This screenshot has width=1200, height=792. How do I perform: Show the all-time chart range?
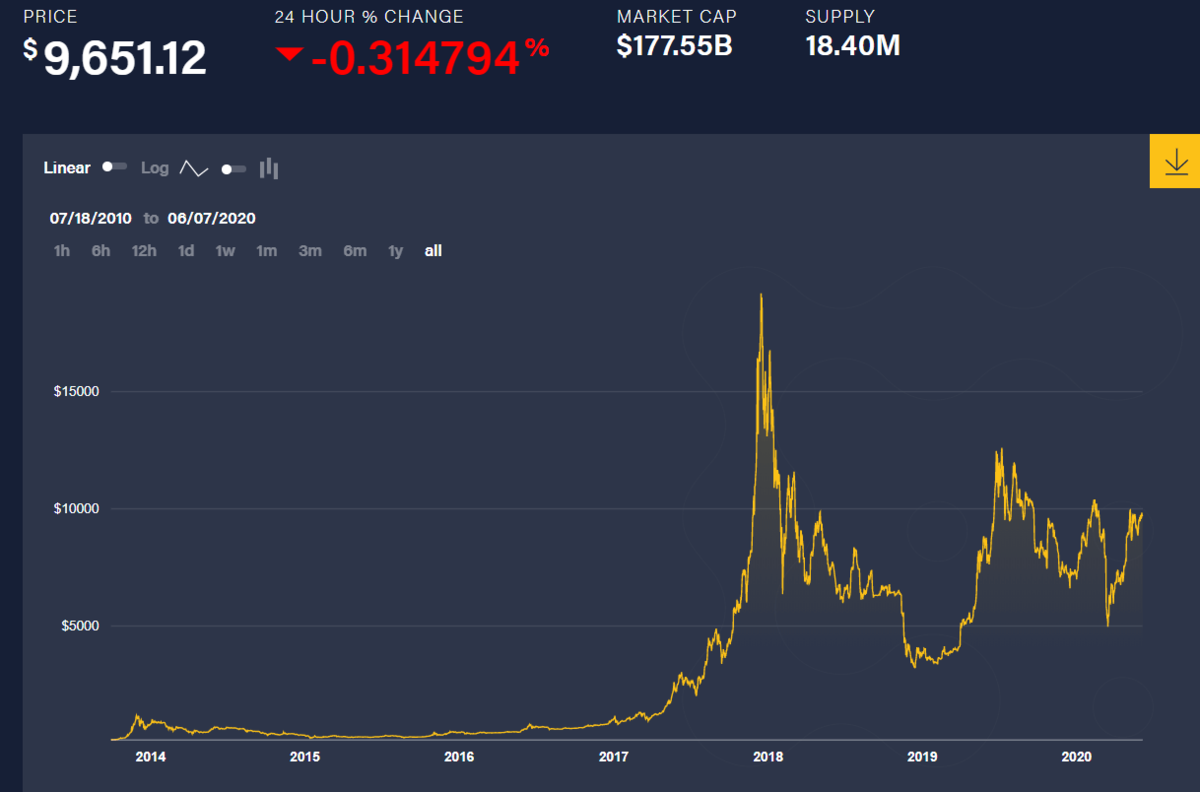click(x=433, y=251)
